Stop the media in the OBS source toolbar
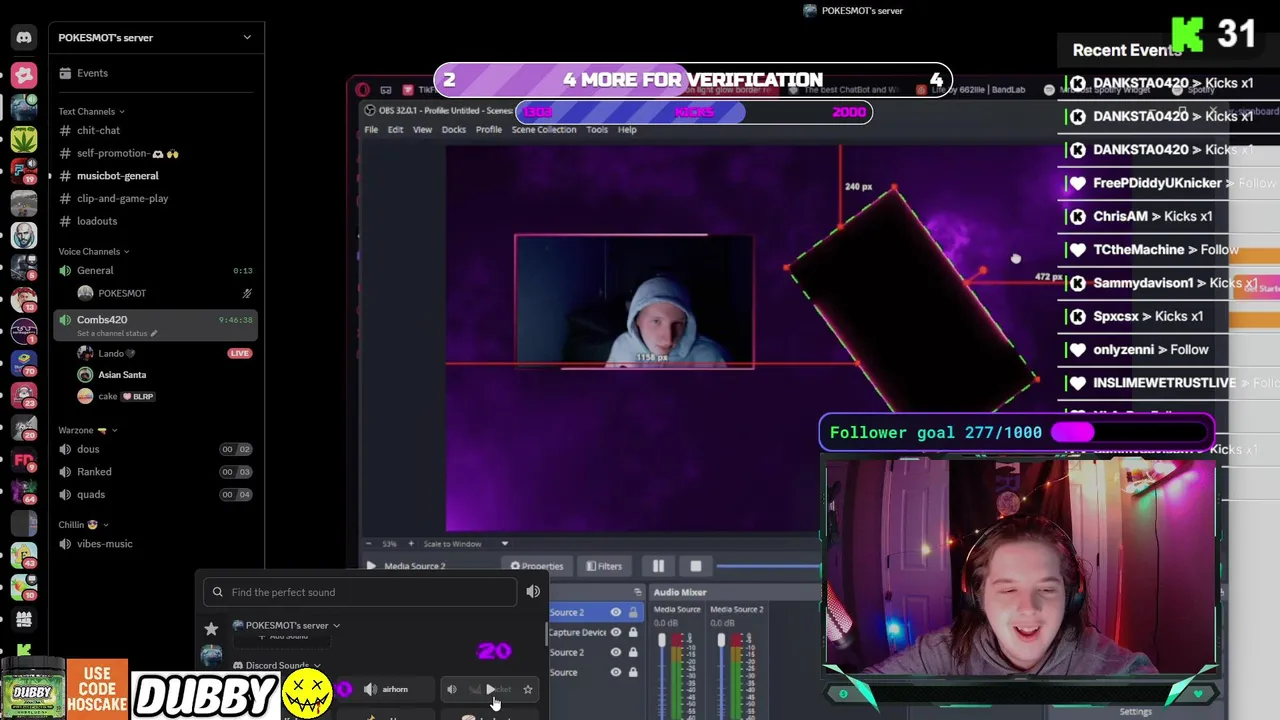 tap(696, 566)
